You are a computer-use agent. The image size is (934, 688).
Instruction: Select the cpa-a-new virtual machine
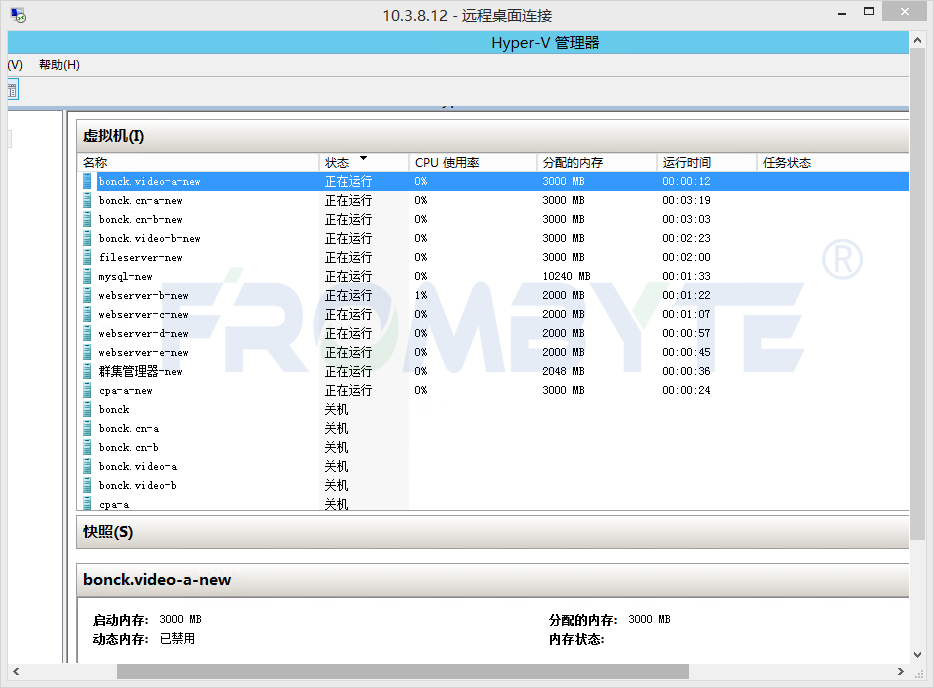[x=126, y=391]
